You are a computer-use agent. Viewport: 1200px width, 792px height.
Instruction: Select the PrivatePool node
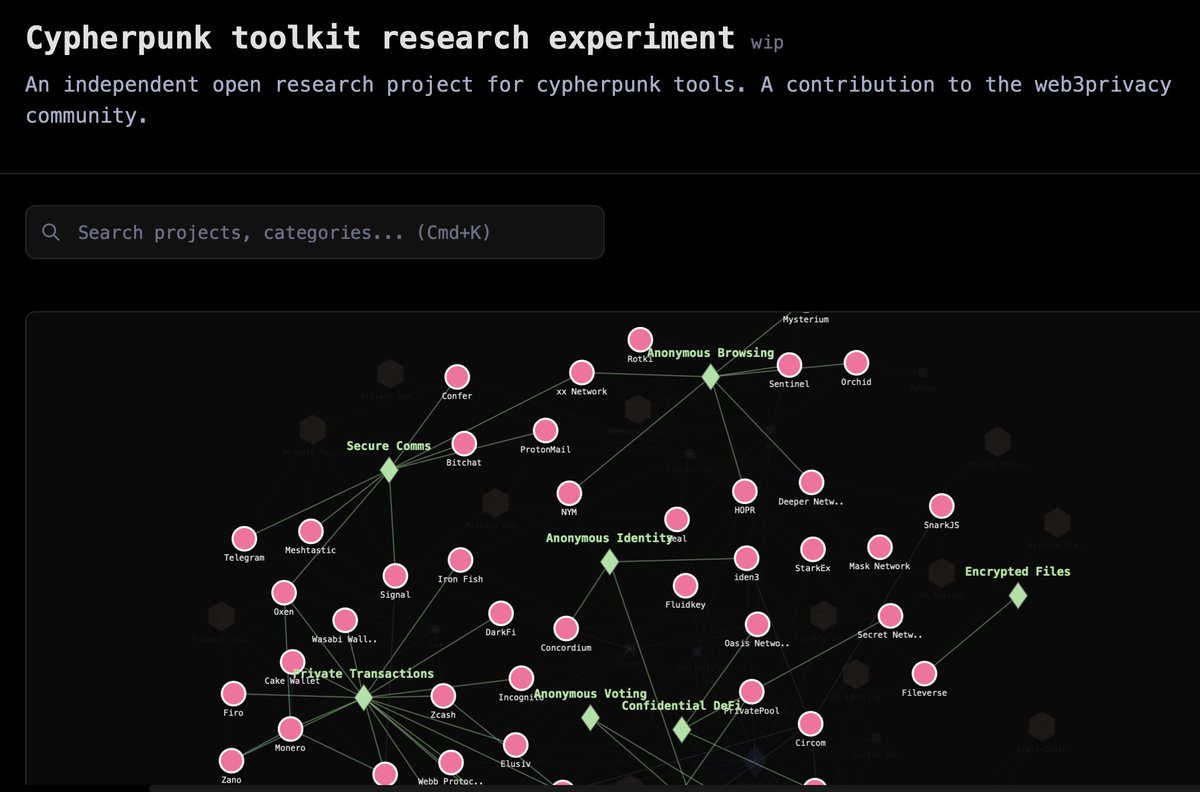(x=751, y=692)
